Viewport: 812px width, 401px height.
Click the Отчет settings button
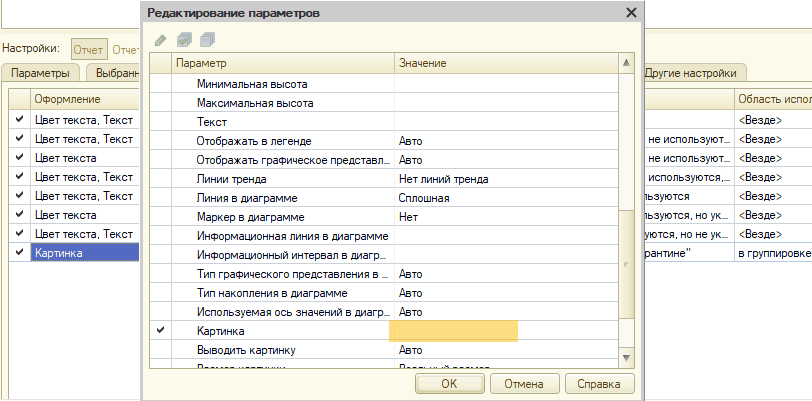click(90, 50)
